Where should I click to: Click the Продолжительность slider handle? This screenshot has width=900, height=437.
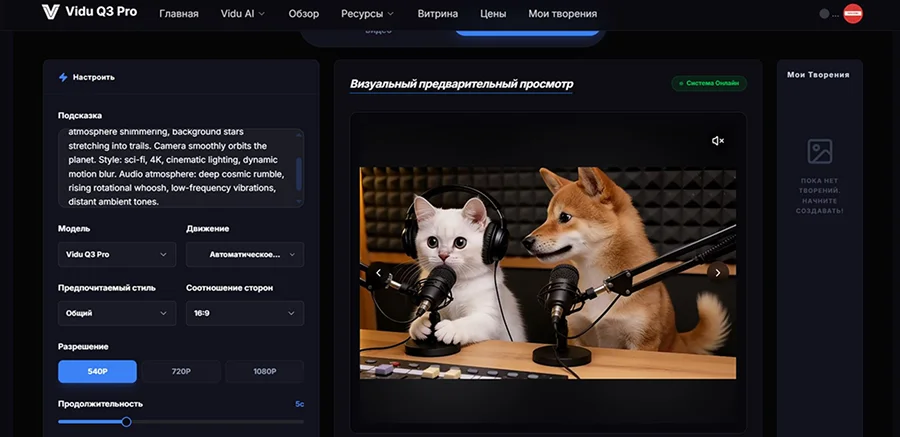[126, 422]
